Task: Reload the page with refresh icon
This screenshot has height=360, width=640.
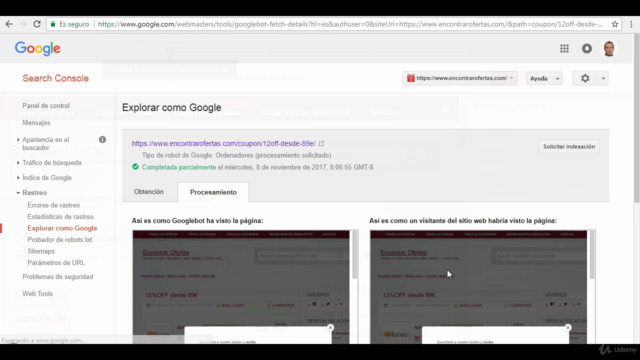Action: tap(37, 24)
